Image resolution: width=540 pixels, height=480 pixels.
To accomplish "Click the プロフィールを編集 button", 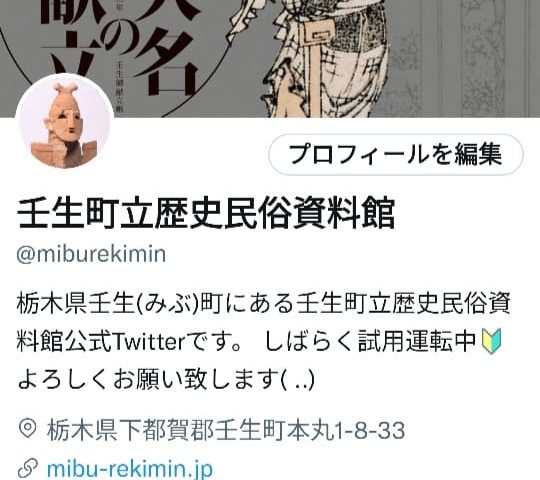I will click(x=396, y=155).
